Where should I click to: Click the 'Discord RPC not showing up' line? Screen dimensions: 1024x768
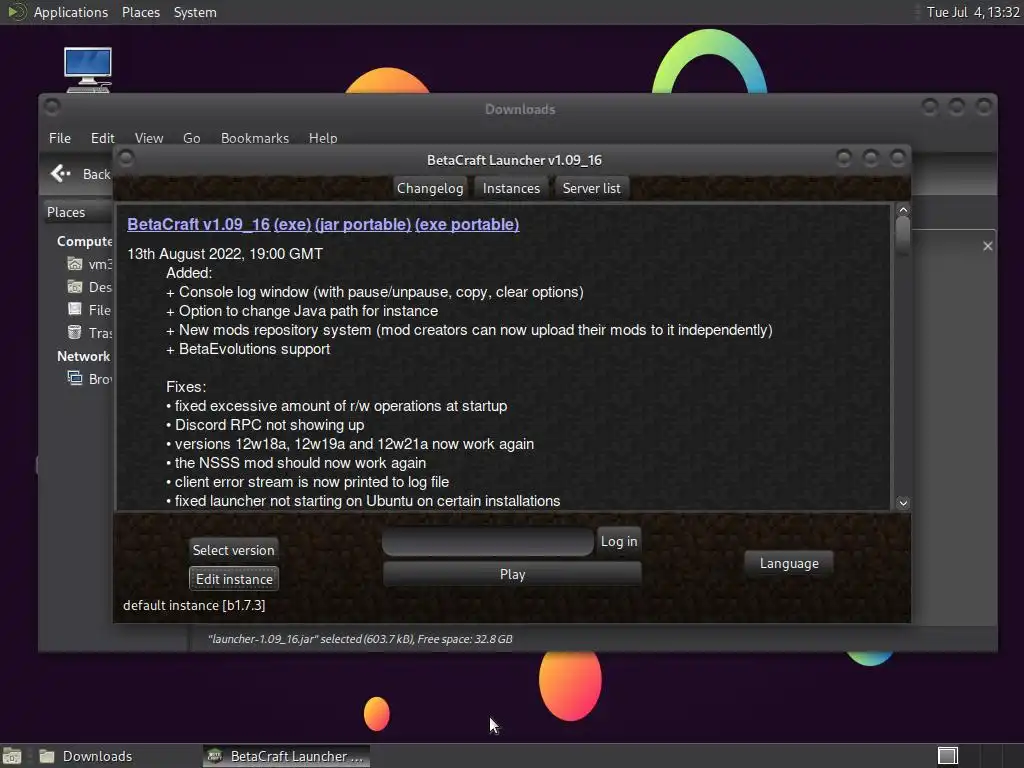pyautogui.click(x=265, y=424)
